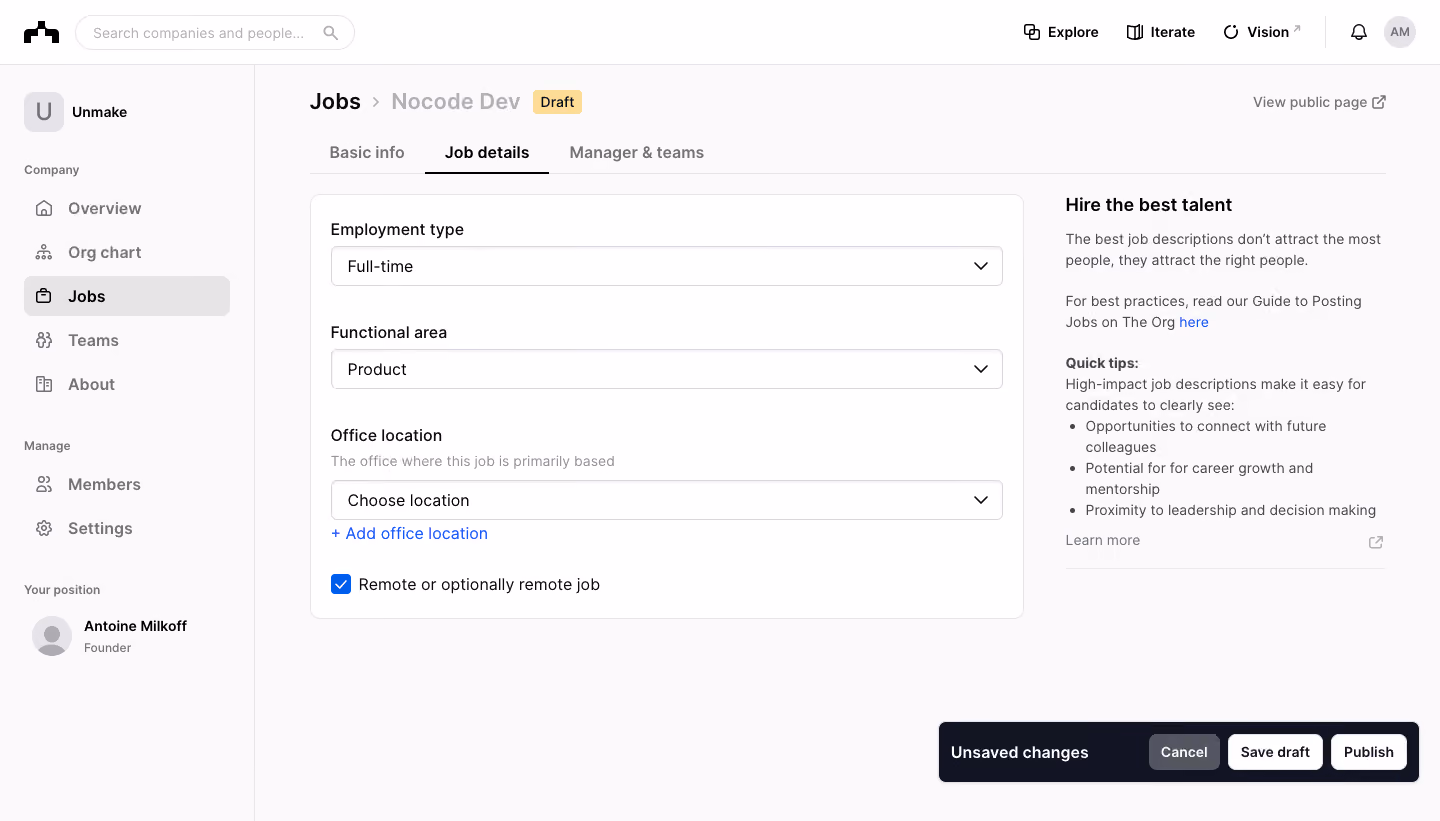This screenshot has width=1440, height=821.
Task: Open the guide 'here' link
Action: coord(1194,322)
